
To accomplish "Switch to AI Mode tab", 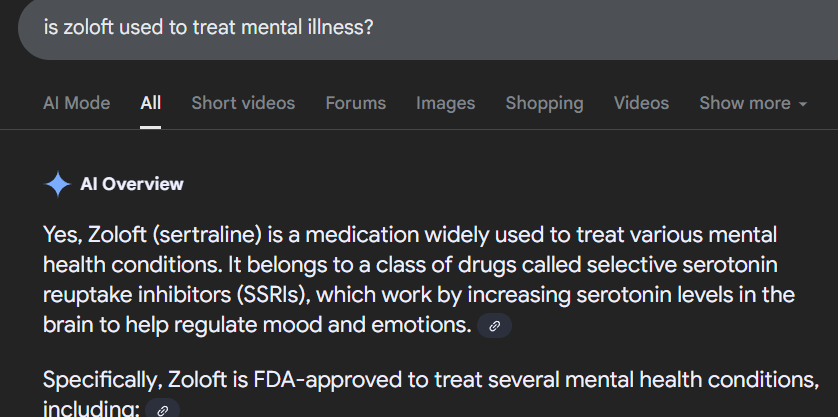I will coord(76,103).
